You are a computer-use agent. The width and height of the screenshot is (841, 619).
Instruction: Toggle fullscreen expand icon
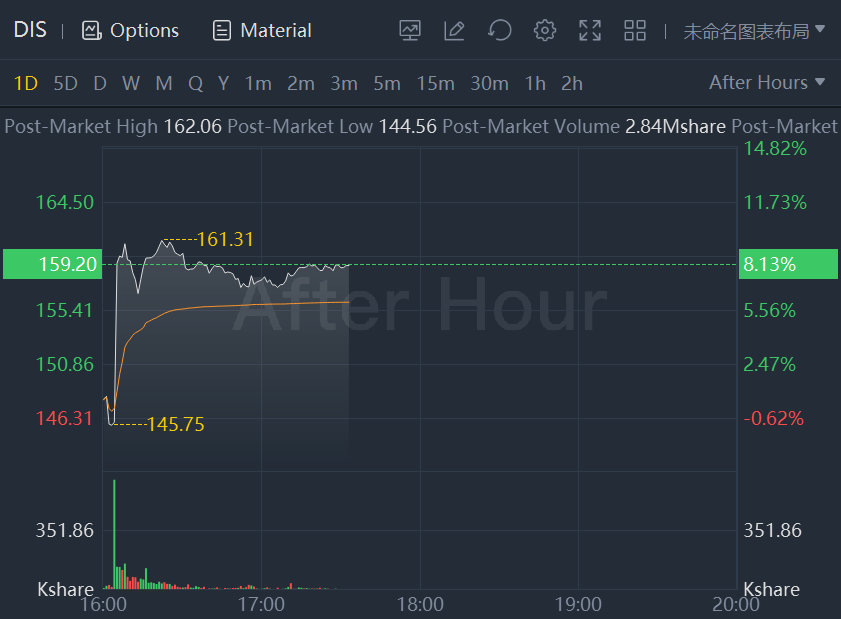590,31
